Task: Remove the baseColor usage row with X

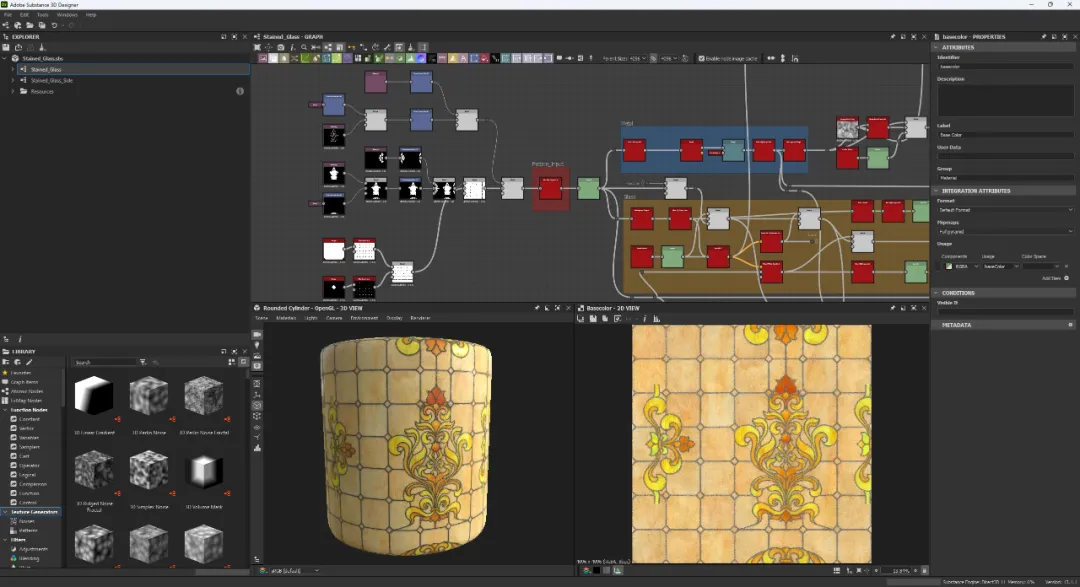Action: coord(1067,266)
